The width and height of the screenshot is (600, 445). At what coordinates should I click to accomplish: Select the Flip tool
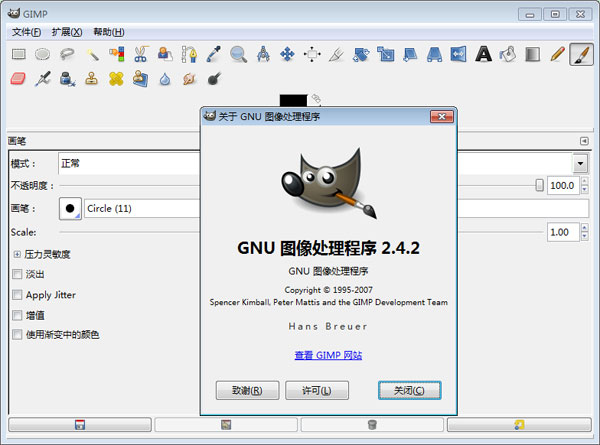(458, 54)
